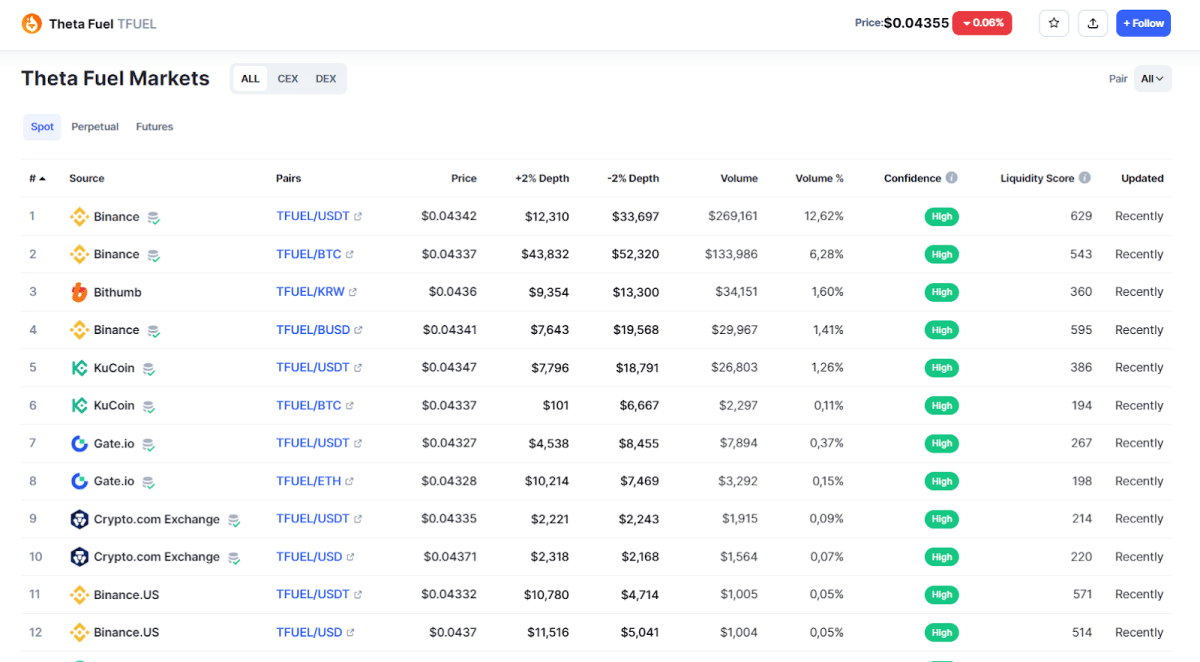
Task: Click the KuCoin exchange logo
Action: tap(79, 367)
